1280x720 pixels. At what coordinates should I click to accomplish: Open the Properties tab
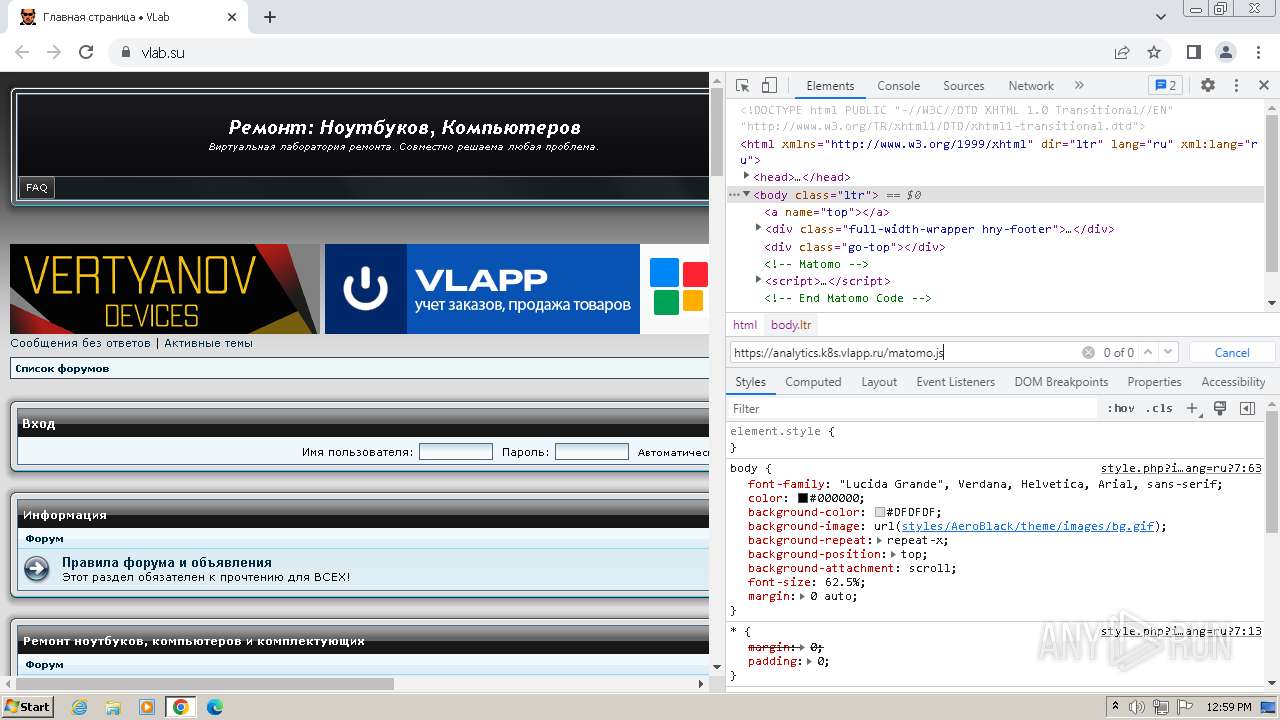click(1154, 382)
